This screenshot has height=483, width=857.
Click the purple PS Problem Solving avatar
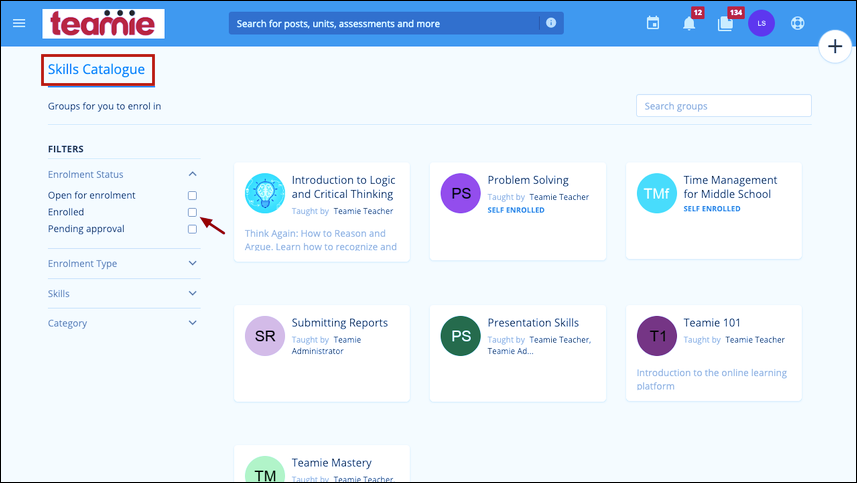coord(461,193)
